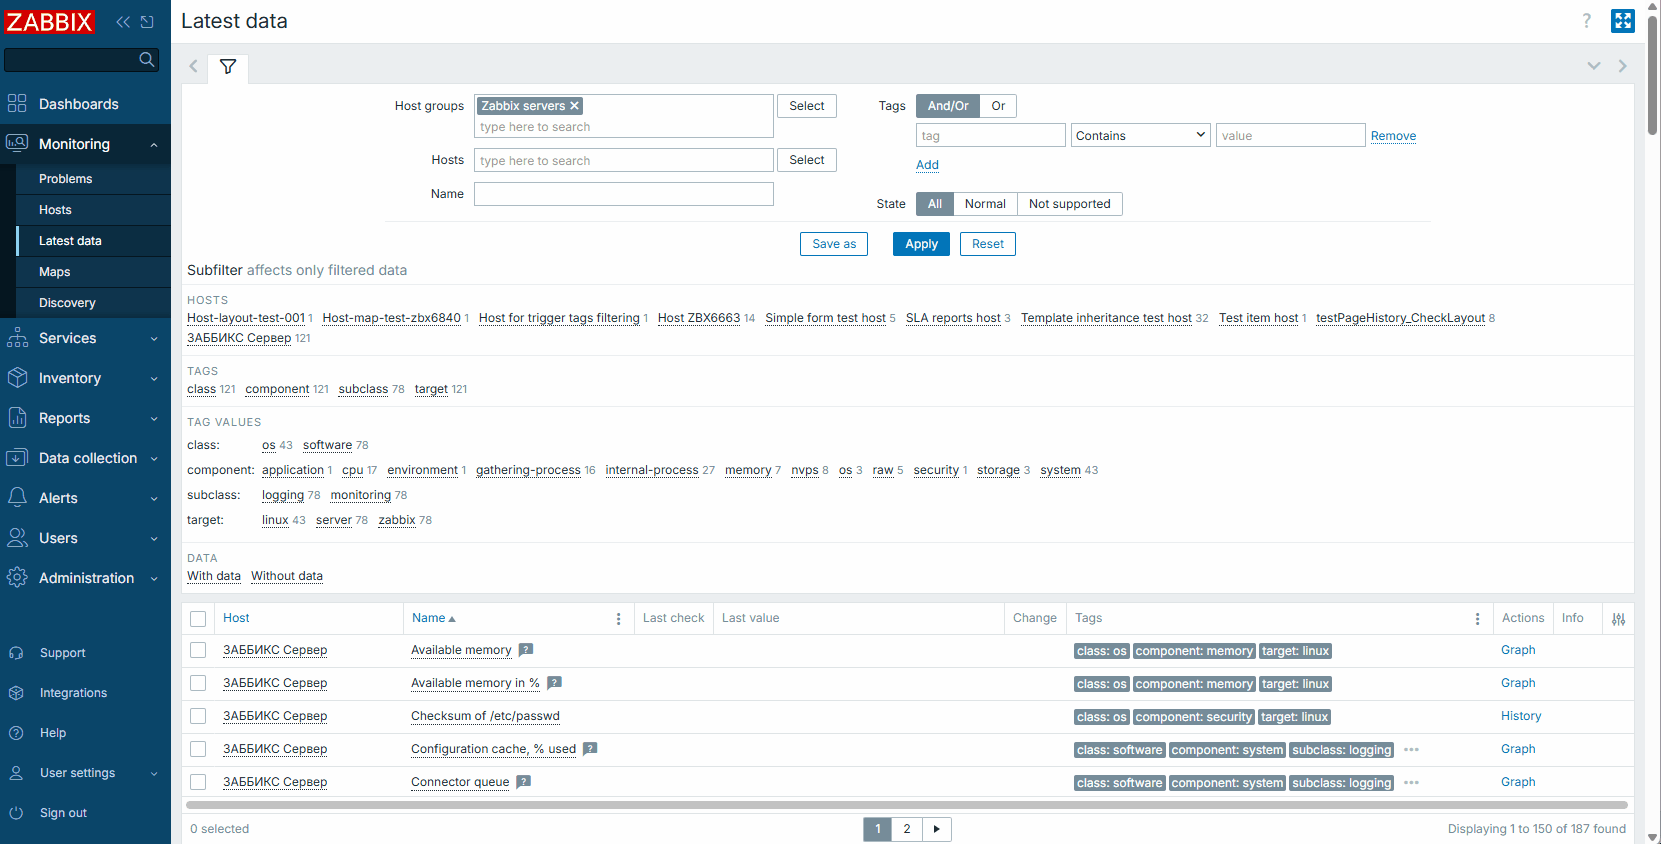Open table column configuration icon

point(1618,619)
